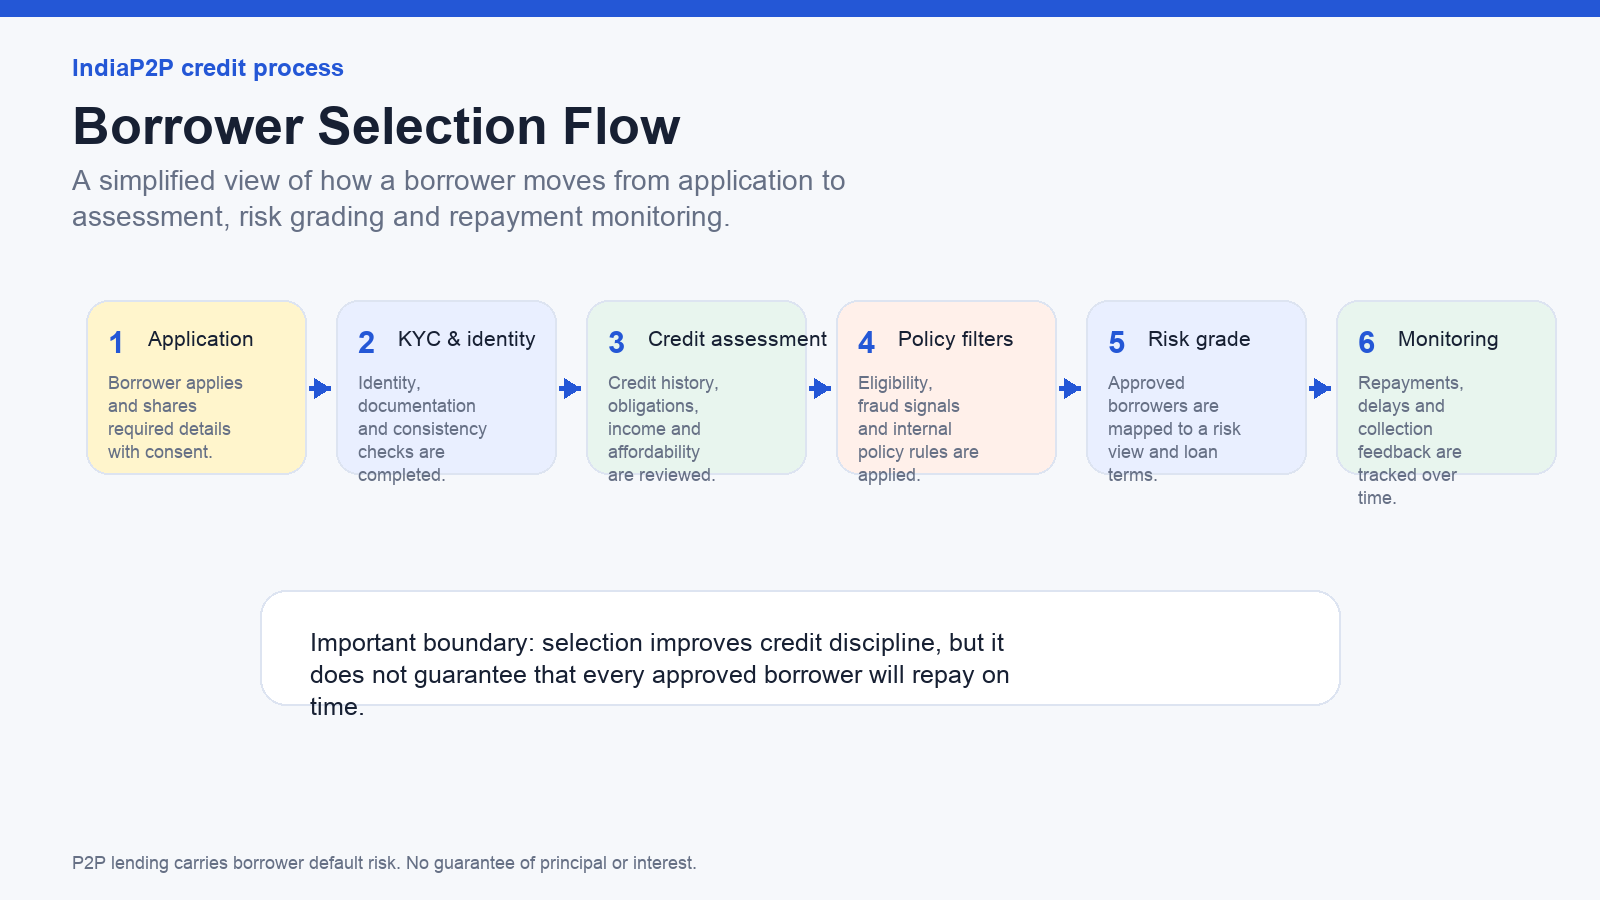Image resolution: width=1600 pixels, height=900 pixels.
Task: Click the Credit assessment card heading
Action: point(737,339)
